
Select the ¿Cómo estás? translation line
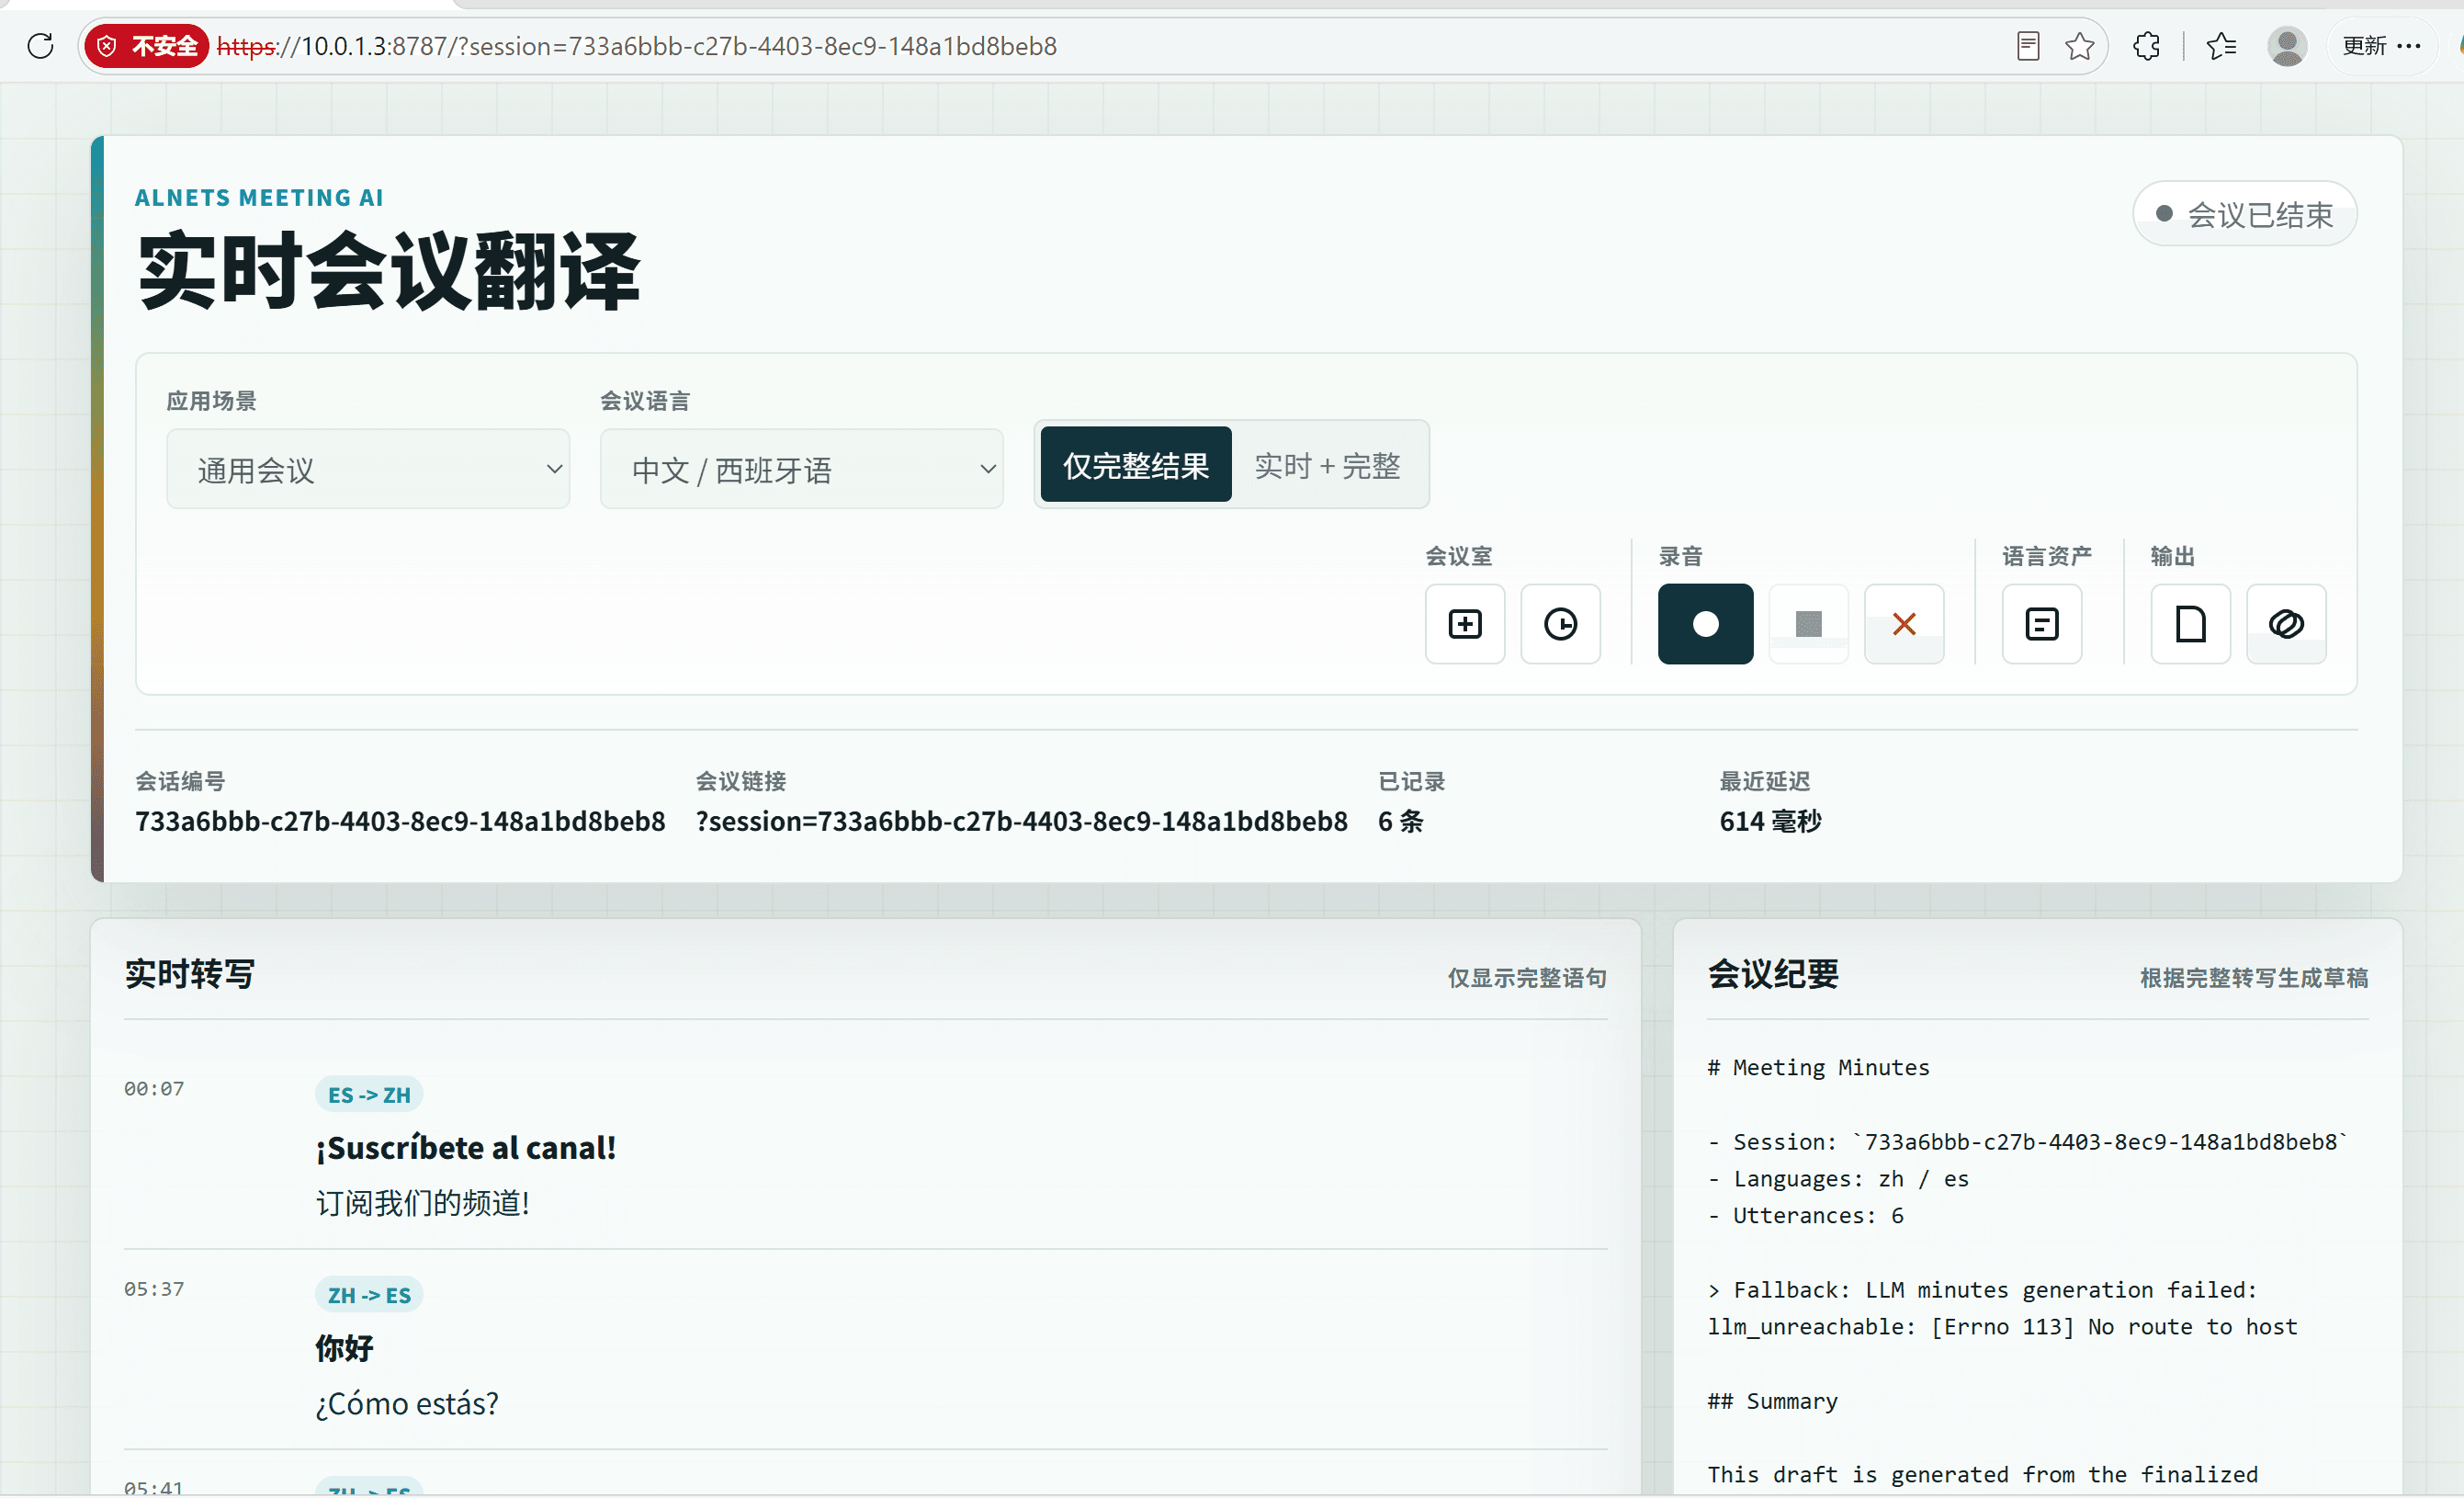(407, 1403)
